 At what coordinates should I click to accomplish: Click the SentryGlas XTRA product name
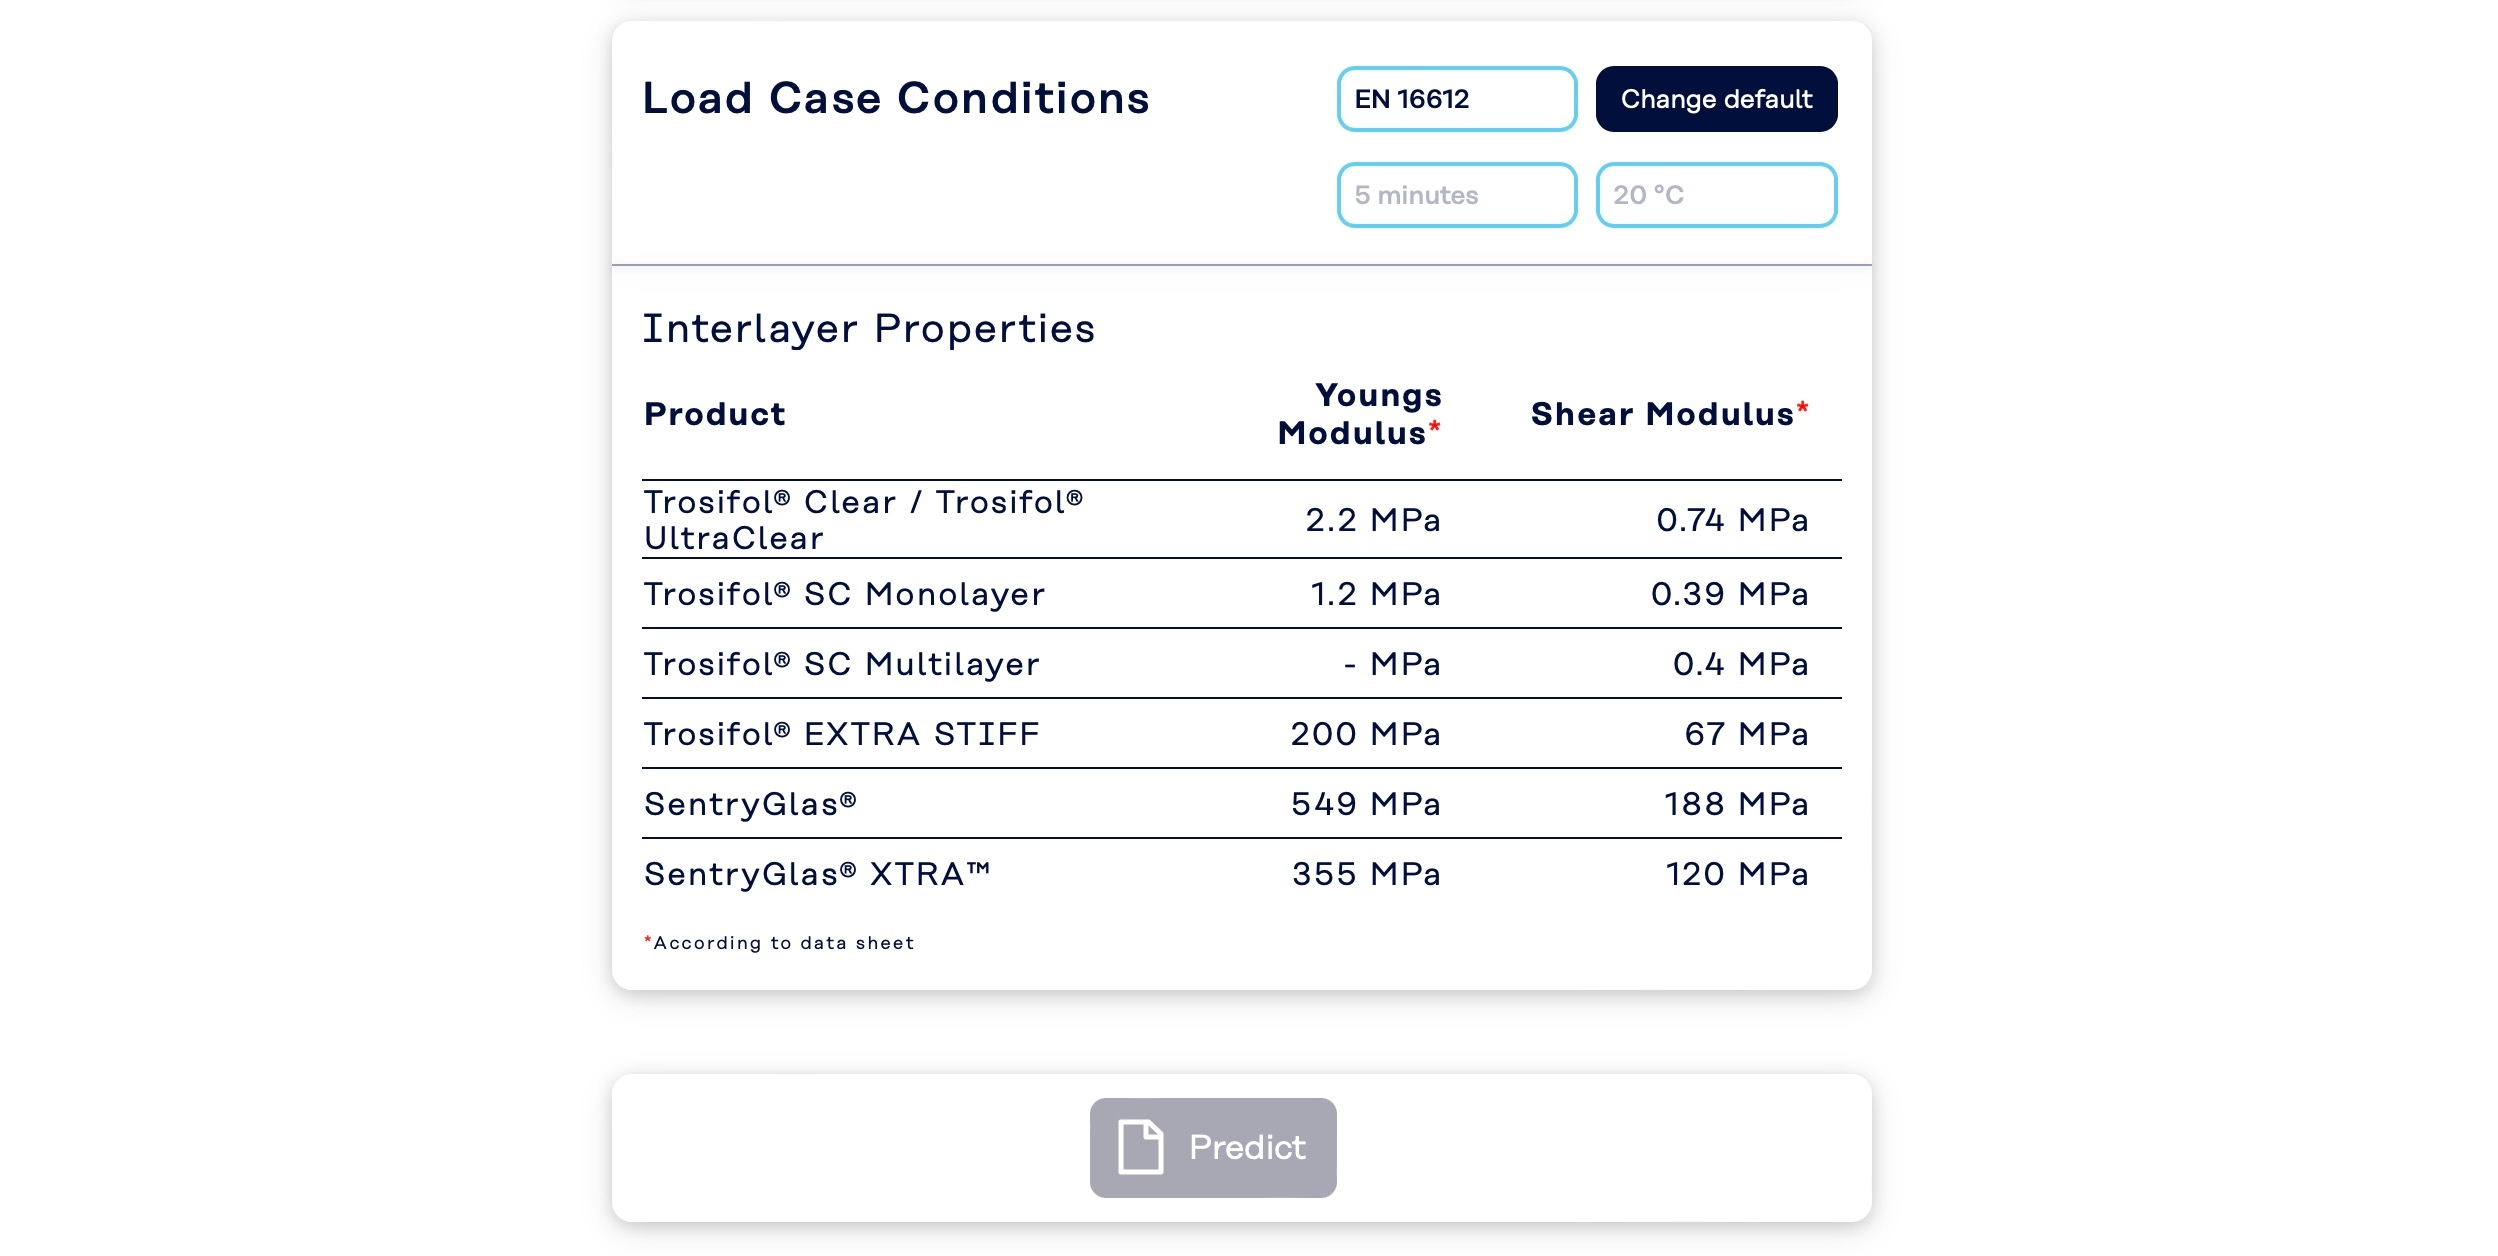click(x=817, y=874)
